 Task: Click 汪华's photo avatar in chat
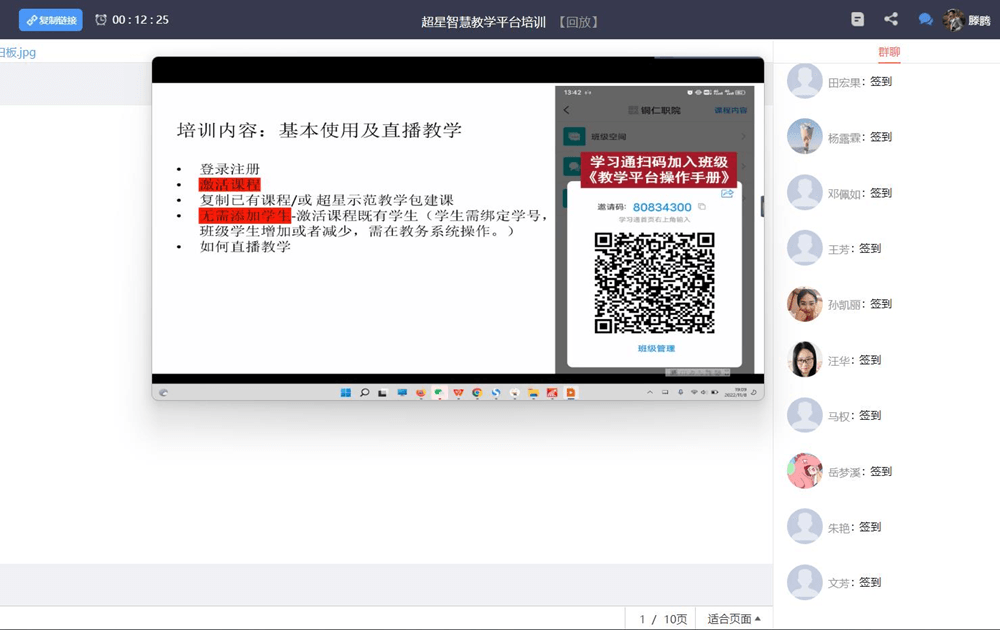(x=804, y=360)
